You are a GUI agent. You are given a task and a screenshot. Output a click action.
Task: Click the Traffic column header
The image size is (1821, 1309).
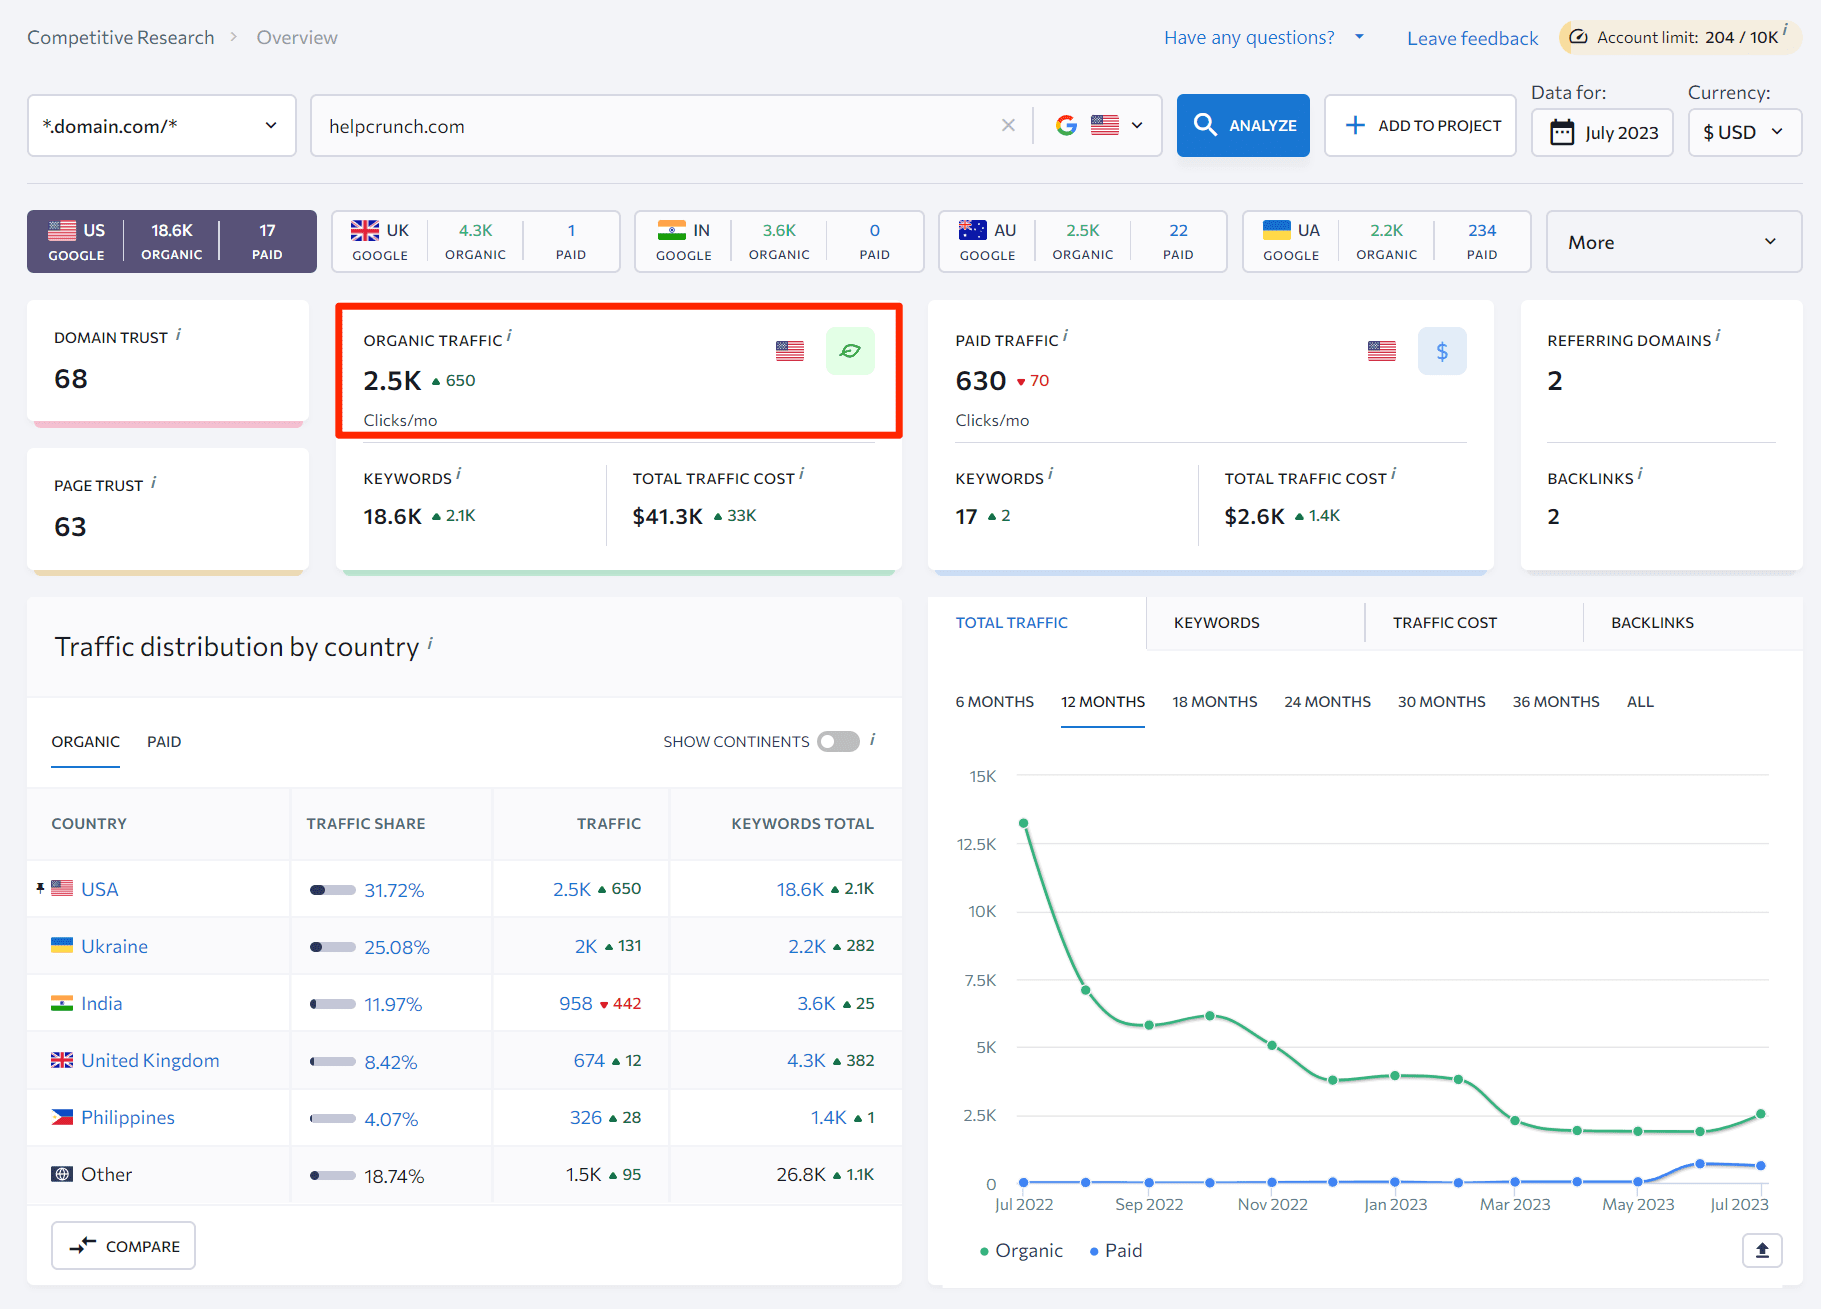coord(609,824)
